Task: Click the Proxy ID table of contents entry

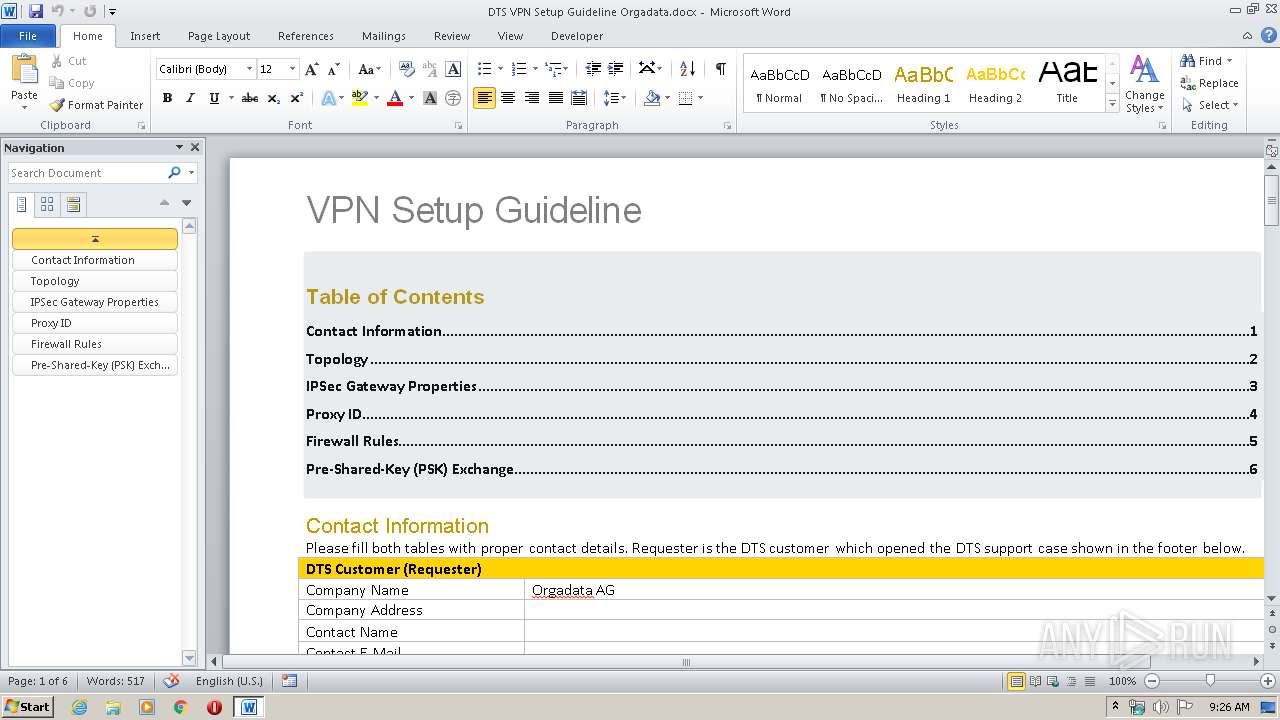Action: click(781, 414)
